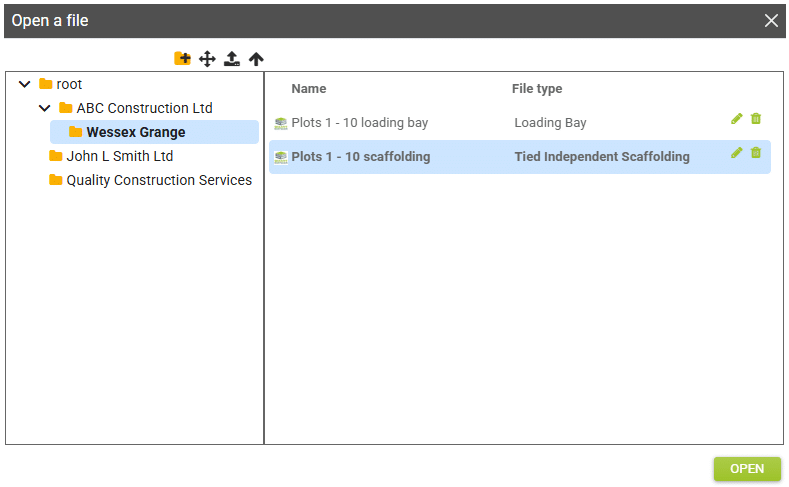Go up one level with the up arrow
This screenshot has height=487, width=789.
(x=256, y=59)
